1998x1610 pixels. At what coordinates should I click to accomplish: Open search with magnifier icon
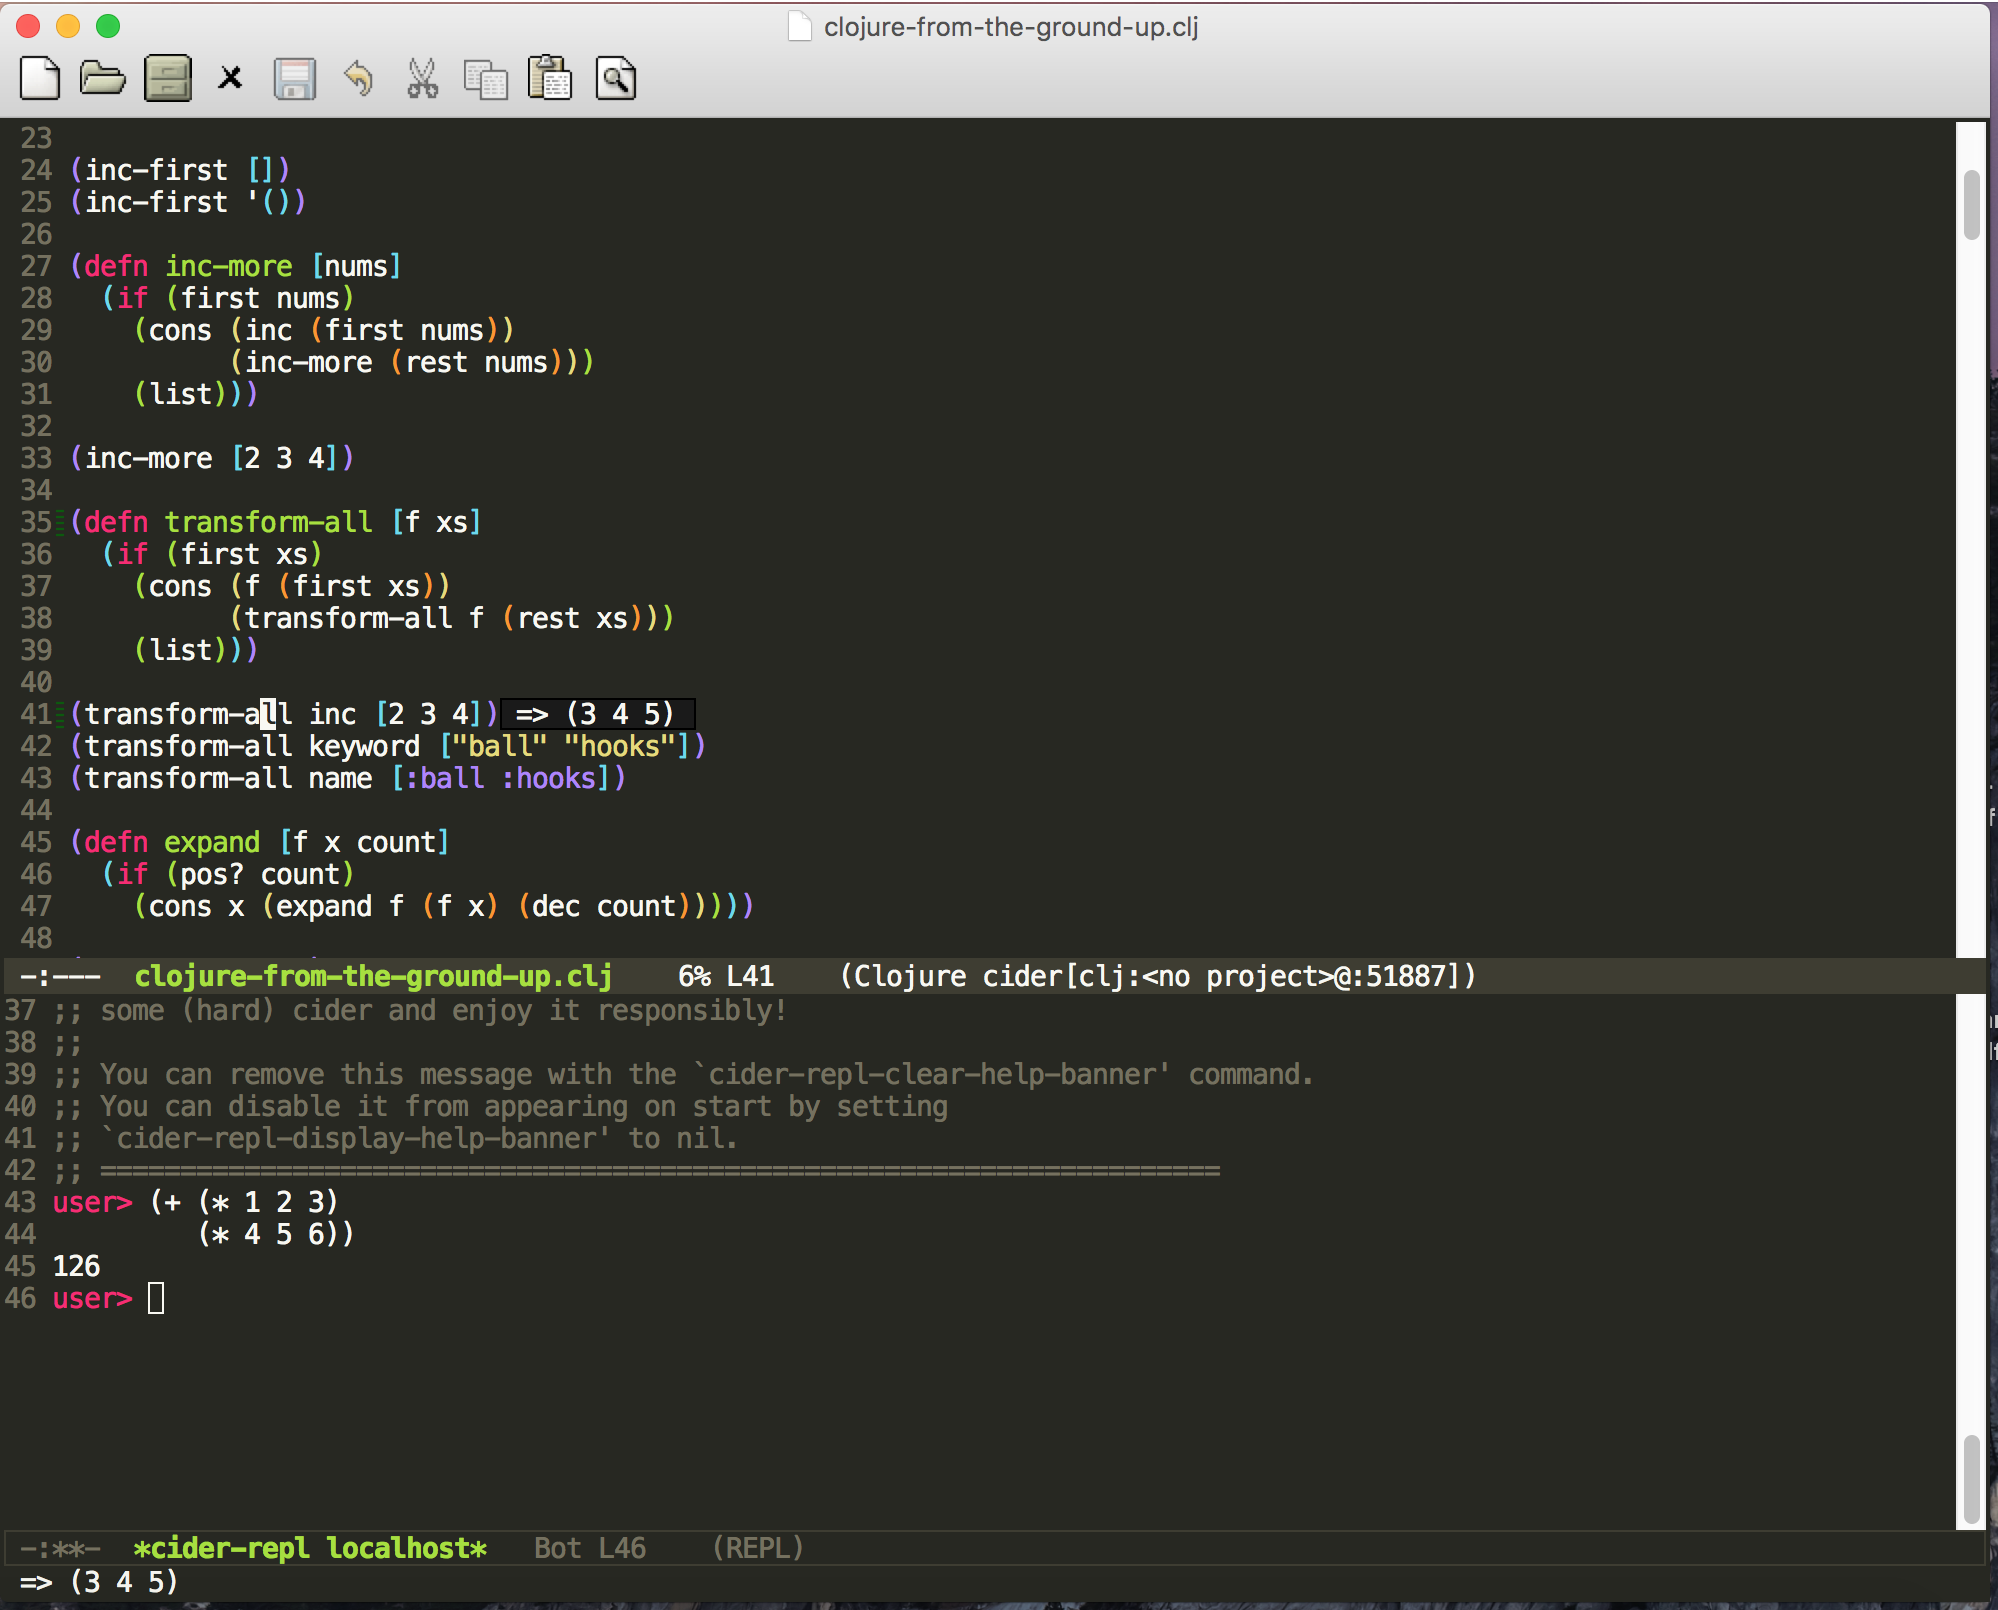coord(616,79)
